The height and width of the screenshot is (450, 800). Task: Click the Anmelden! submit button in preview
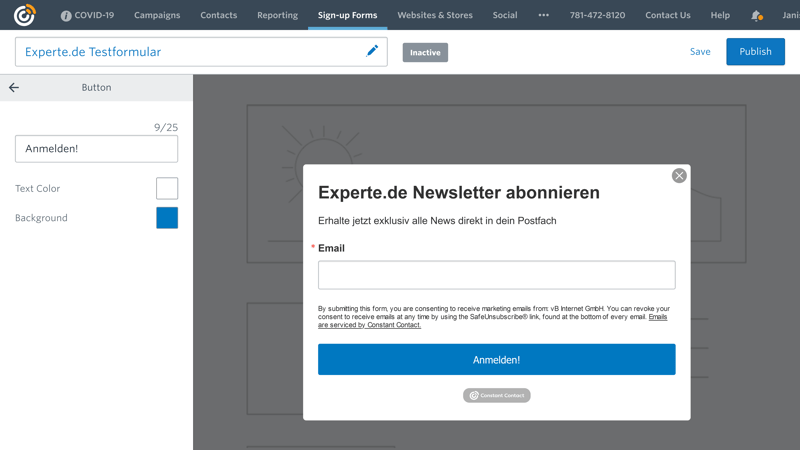click(x=496, y=360)
